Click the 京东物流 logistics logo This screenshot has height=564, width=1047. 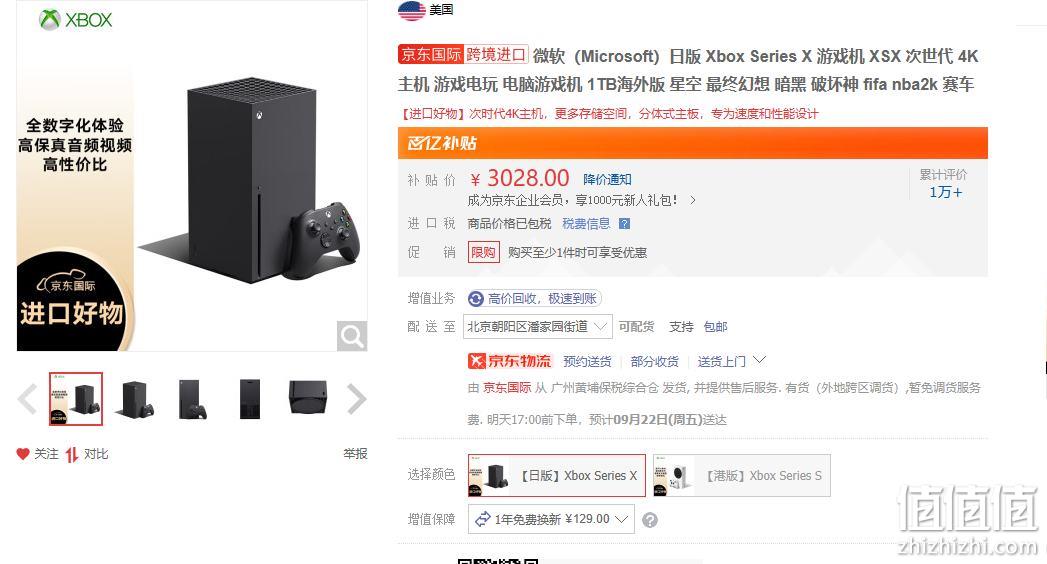(x=509, y=361)
